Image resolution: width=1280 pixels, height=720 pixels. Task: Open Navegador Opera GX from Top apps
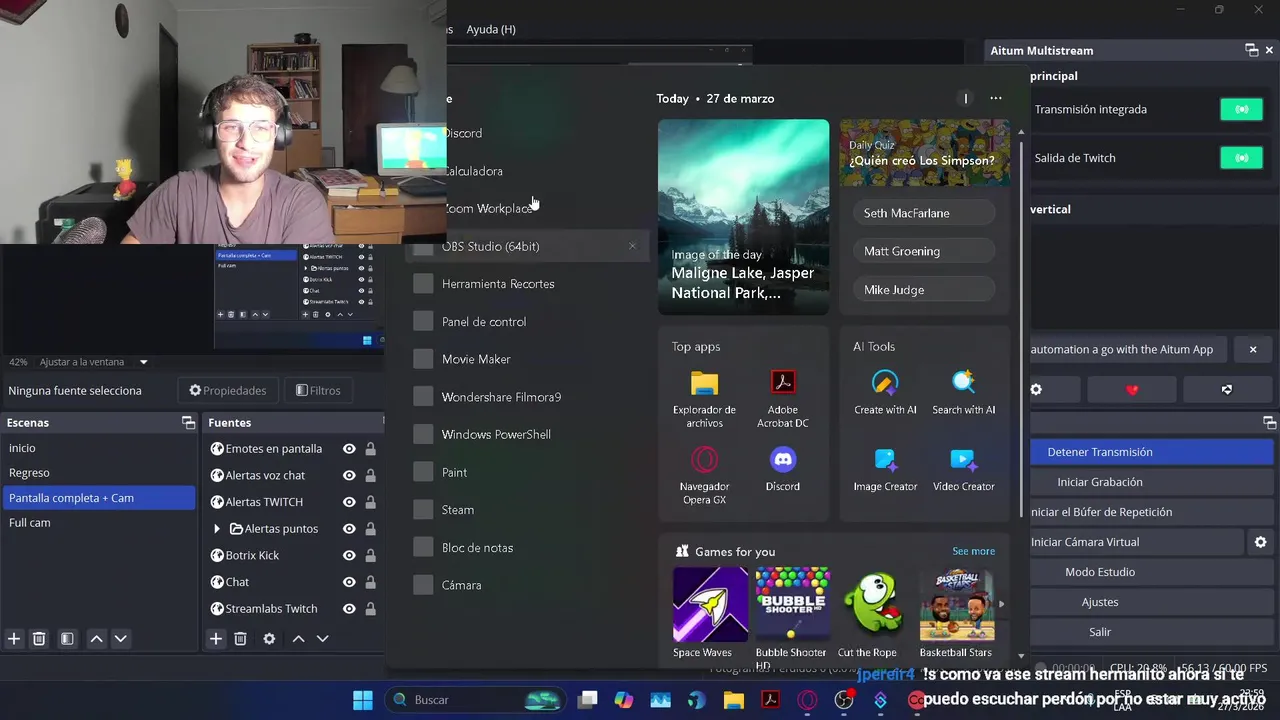coord(704,475)
